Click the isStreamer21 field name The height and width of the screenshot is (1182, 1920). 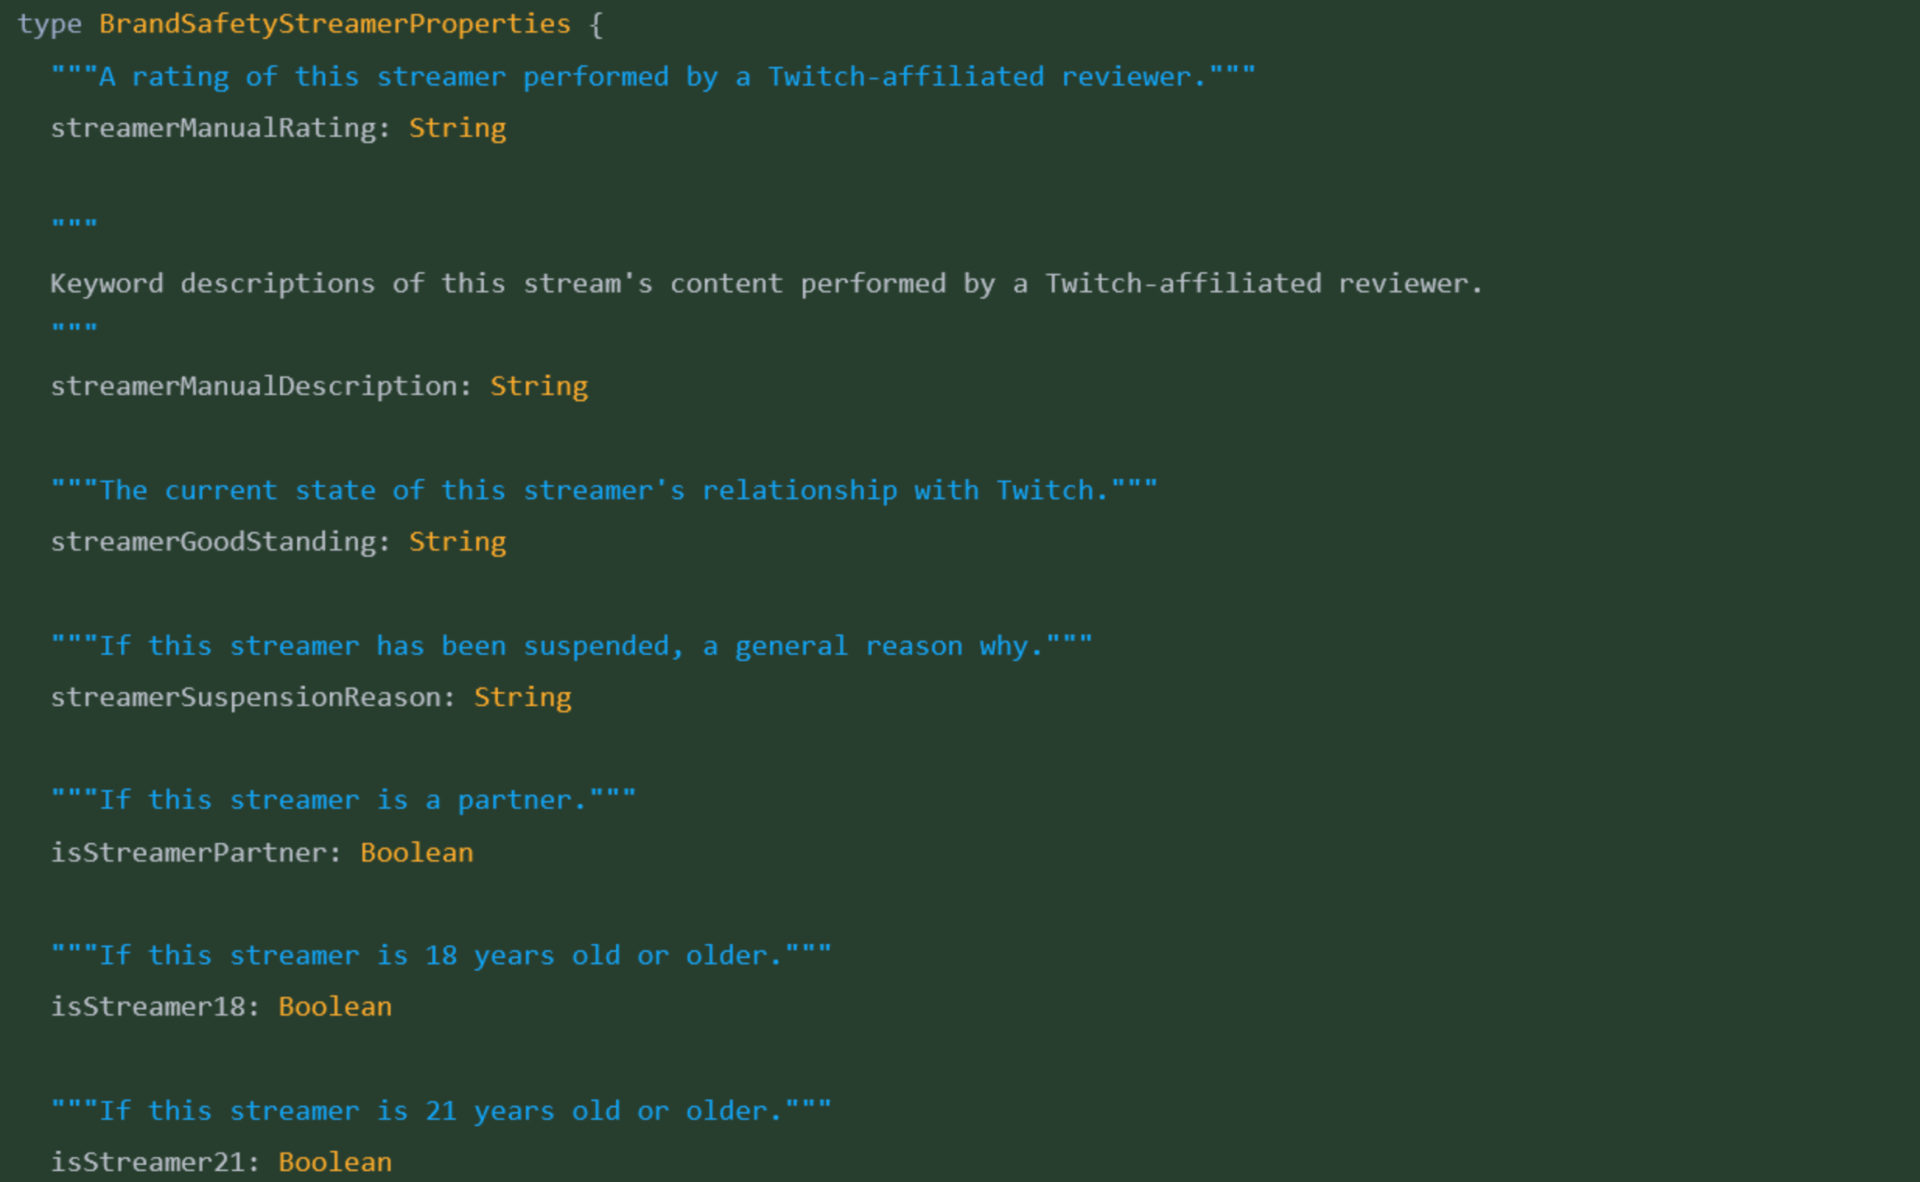click(x=148, y=1162)
